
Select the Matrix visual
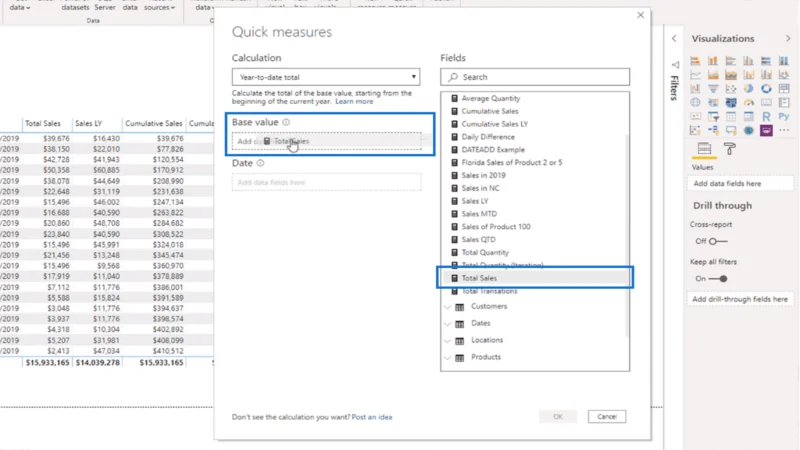[x=748, y=116]
